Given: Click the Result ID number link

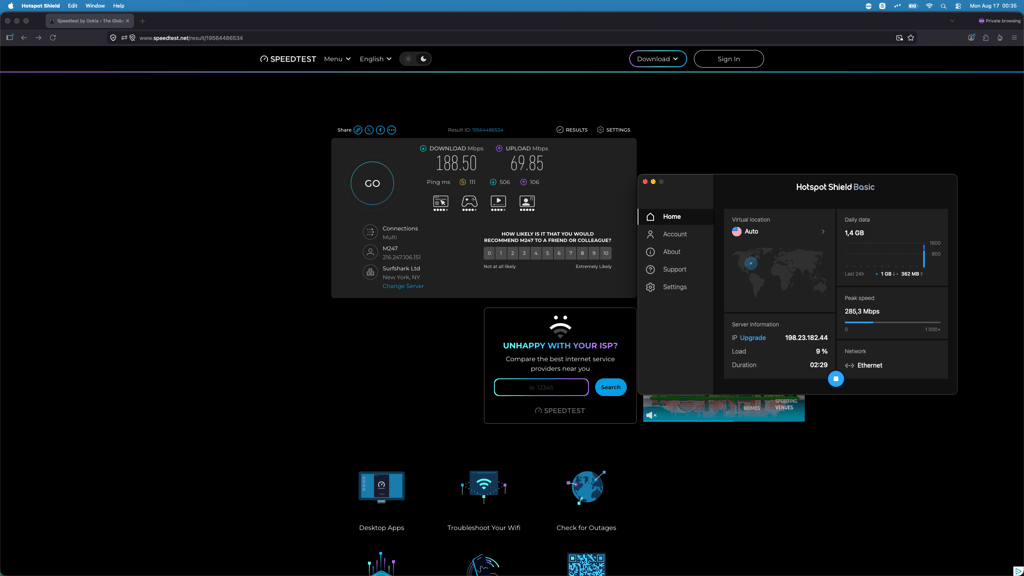Looking at the screenshot, I should [x=488, y=130].
